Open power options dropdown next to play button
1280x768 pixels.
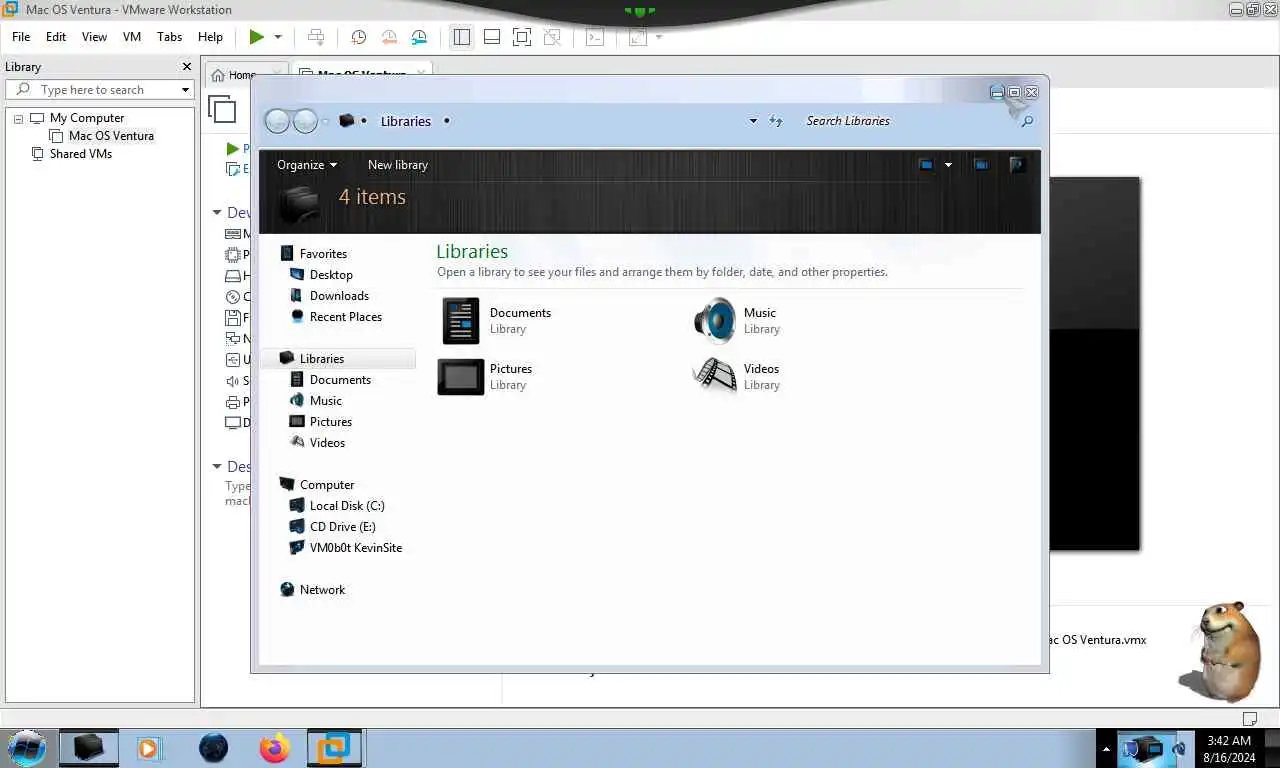tap(278, 37)
